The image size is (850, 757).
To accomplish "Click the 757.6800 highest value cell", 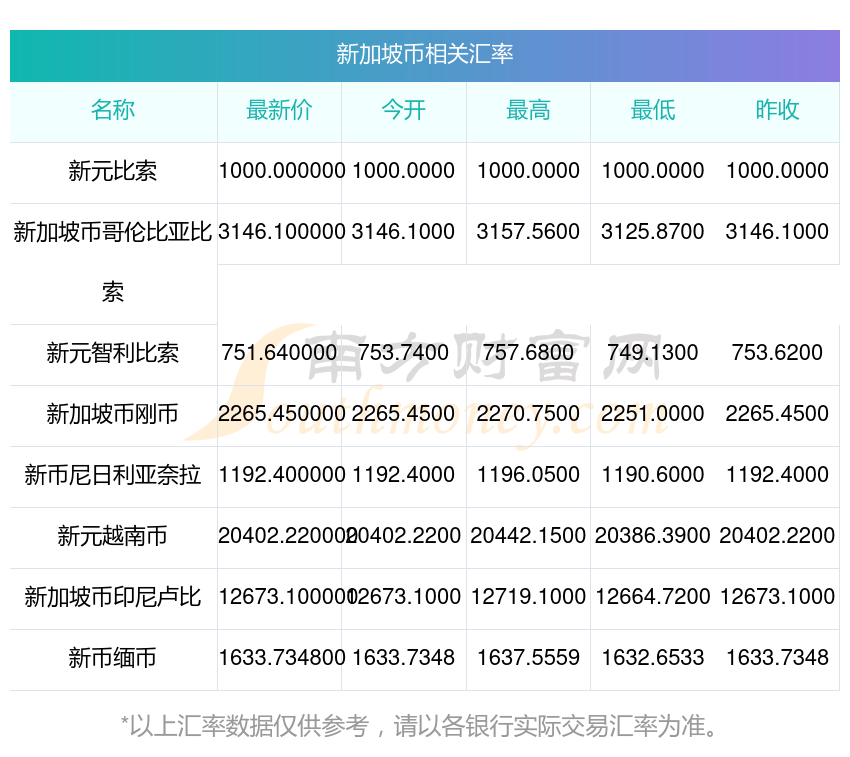I will pyautogui.click(x=528, y=352).
